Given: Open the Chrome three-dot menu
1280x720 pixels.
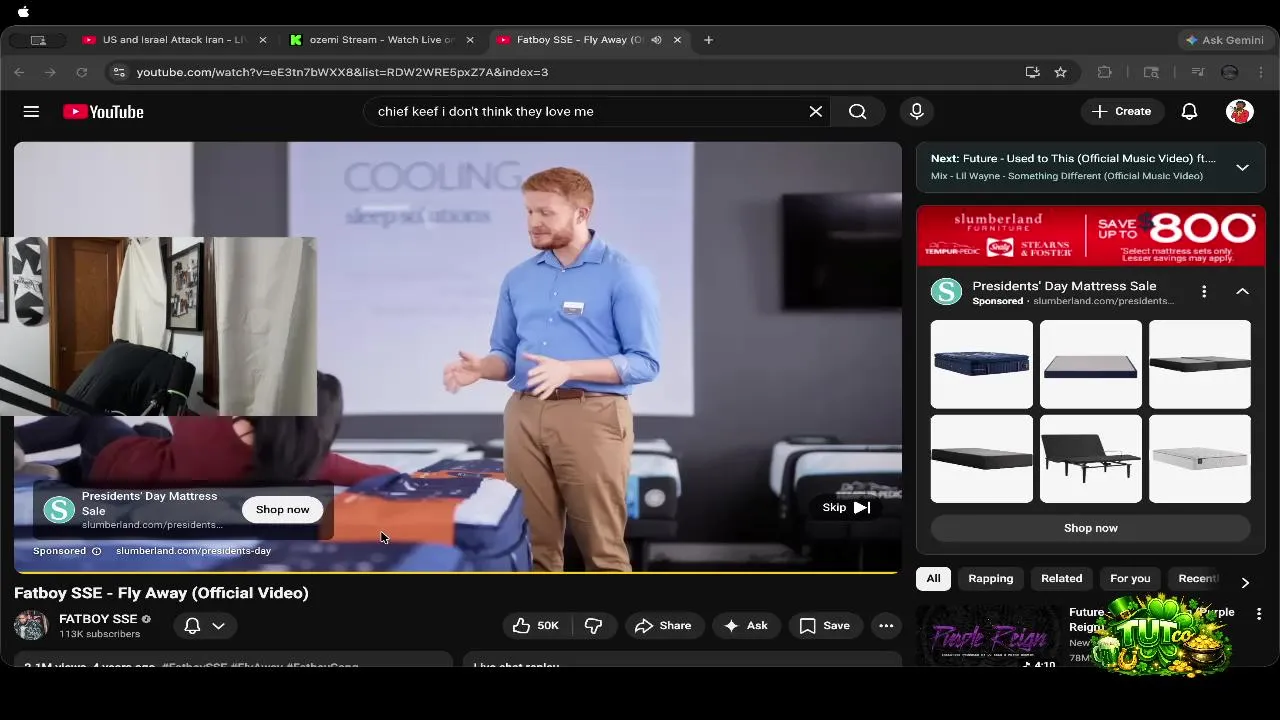Looking at the screenshot, I should click(1262, 72).
